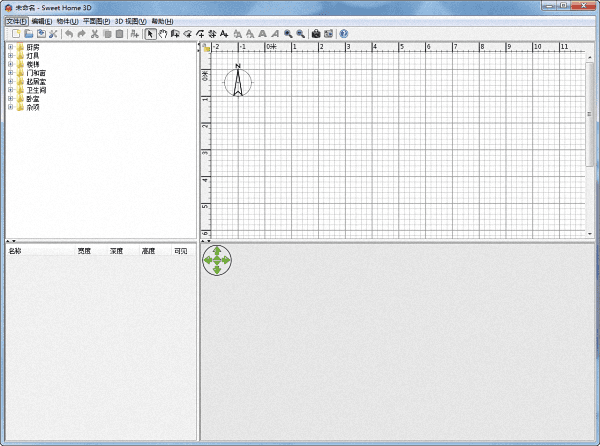Click the Create photo camera icon
This screenshot has width=600, height=446.
(x=315, y=33)
